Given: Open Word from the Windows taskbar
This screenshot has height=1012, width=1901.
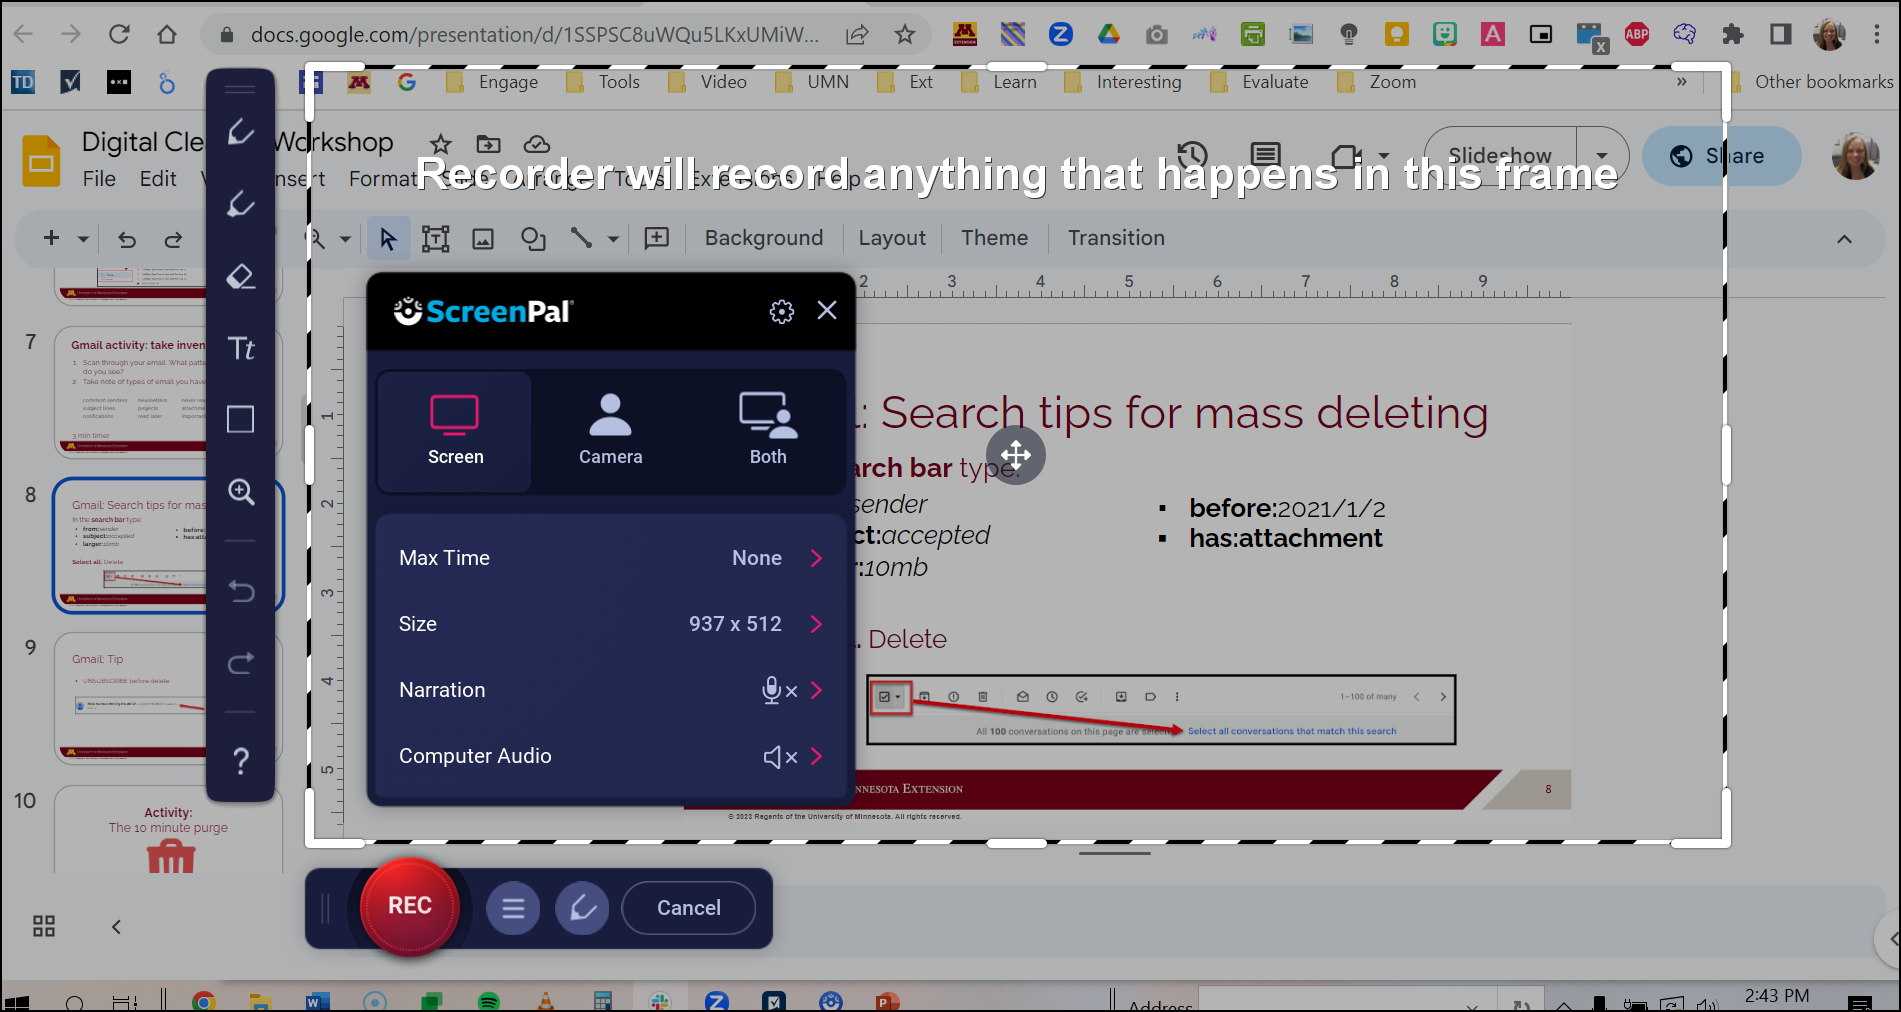Looking at the screenshot, I should (x=317, y=1001).
